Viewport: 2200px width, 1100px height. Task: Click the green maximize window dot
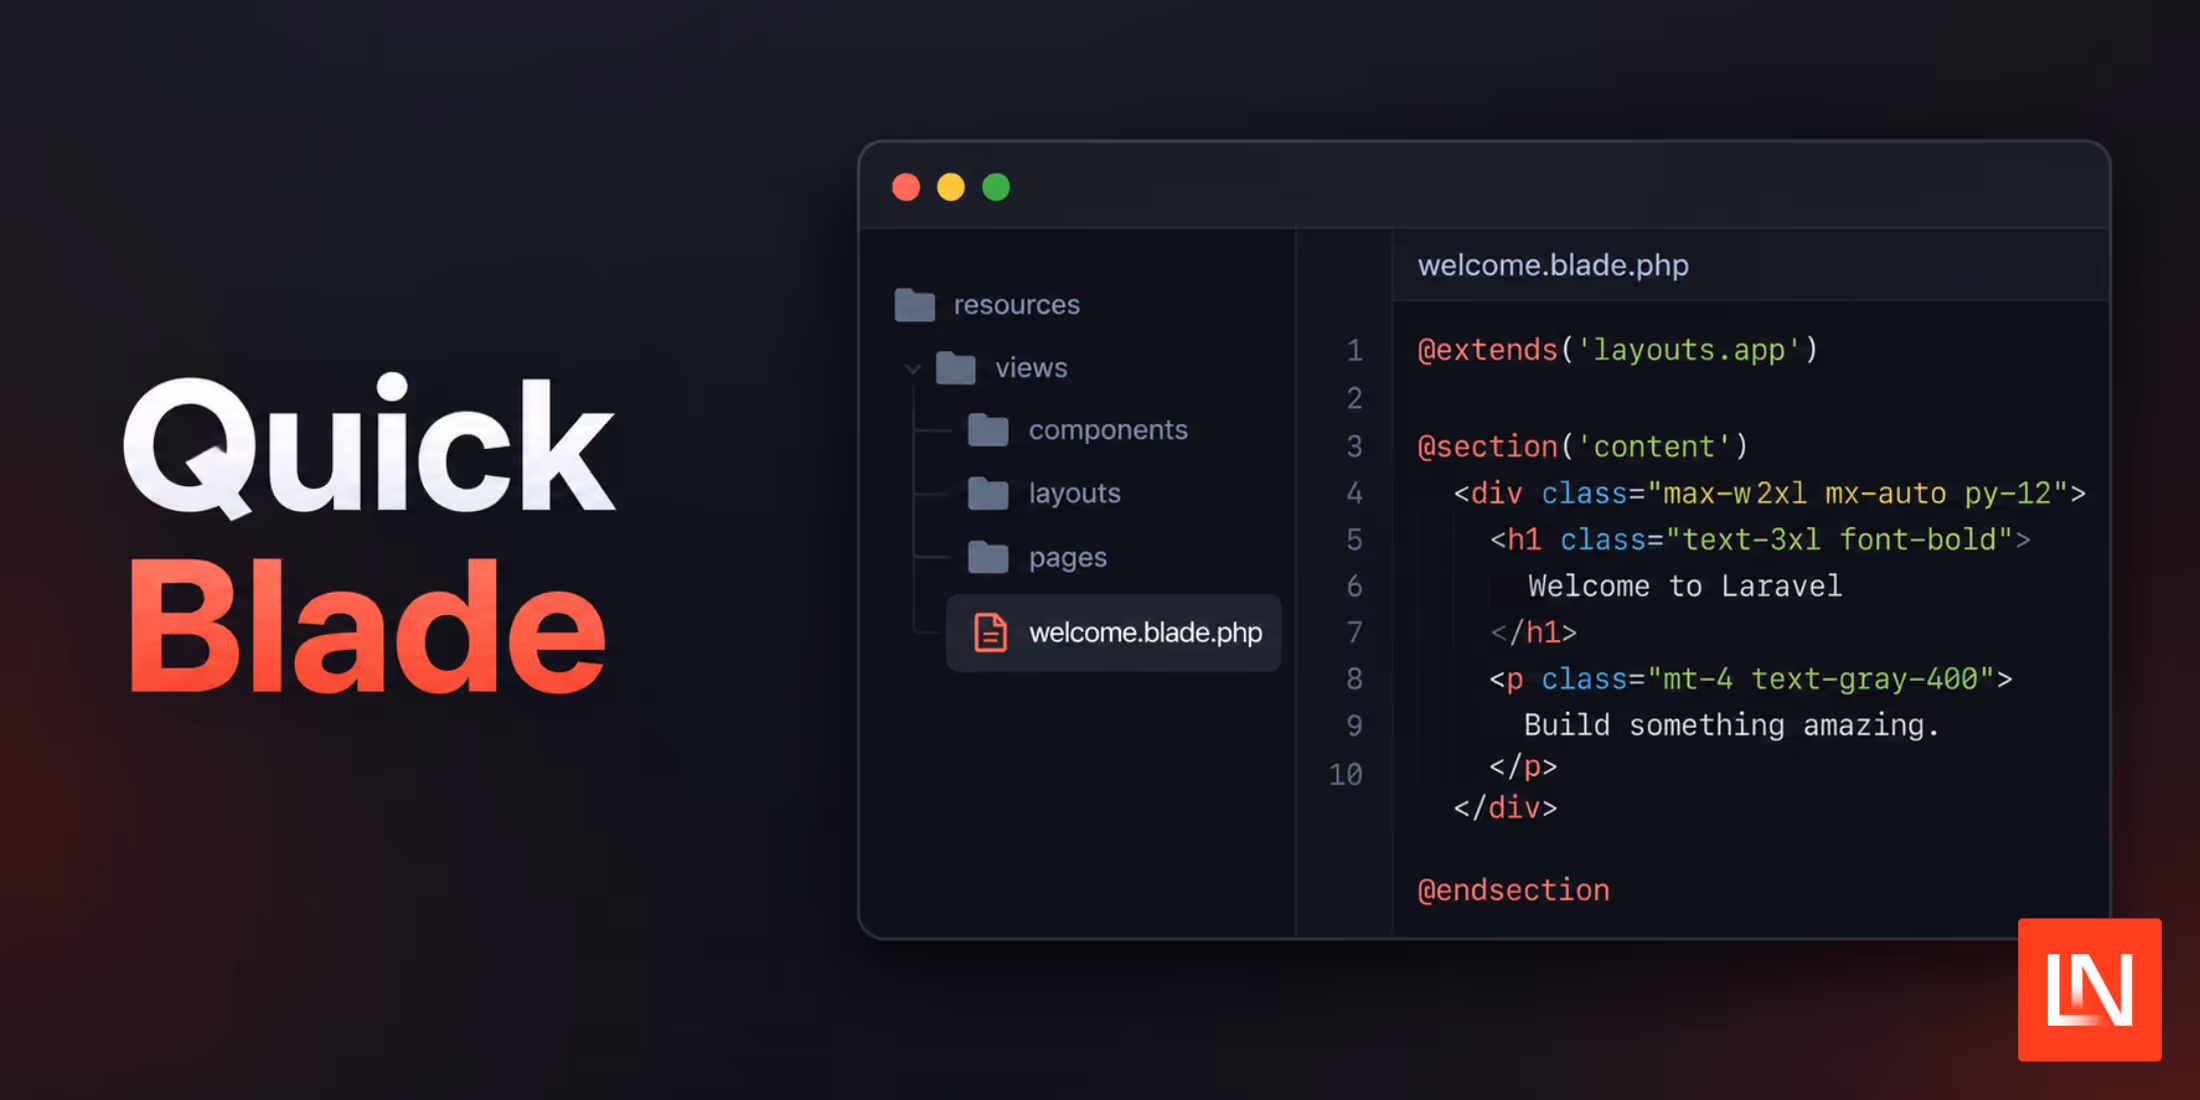pos(996,187)
